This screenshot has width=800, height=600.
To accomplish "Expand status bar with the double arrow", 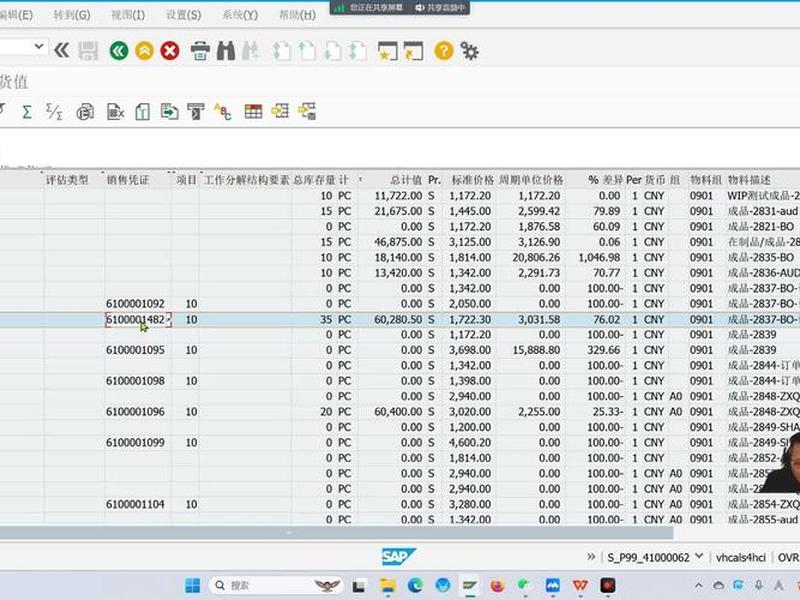I will click(x=591, y=557).
